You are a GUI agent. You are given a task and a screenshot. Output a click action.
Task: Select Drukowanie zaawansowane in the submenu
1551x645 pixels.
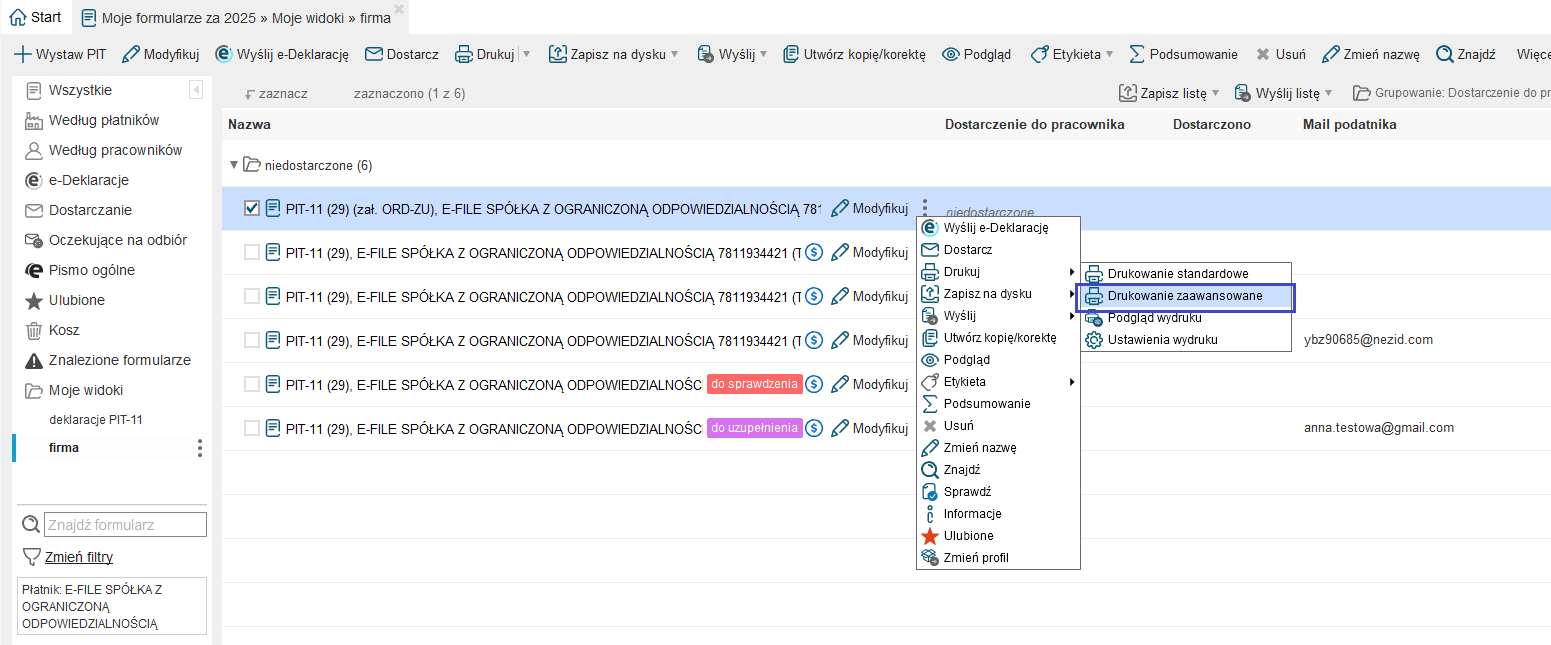coord(1184,296)
